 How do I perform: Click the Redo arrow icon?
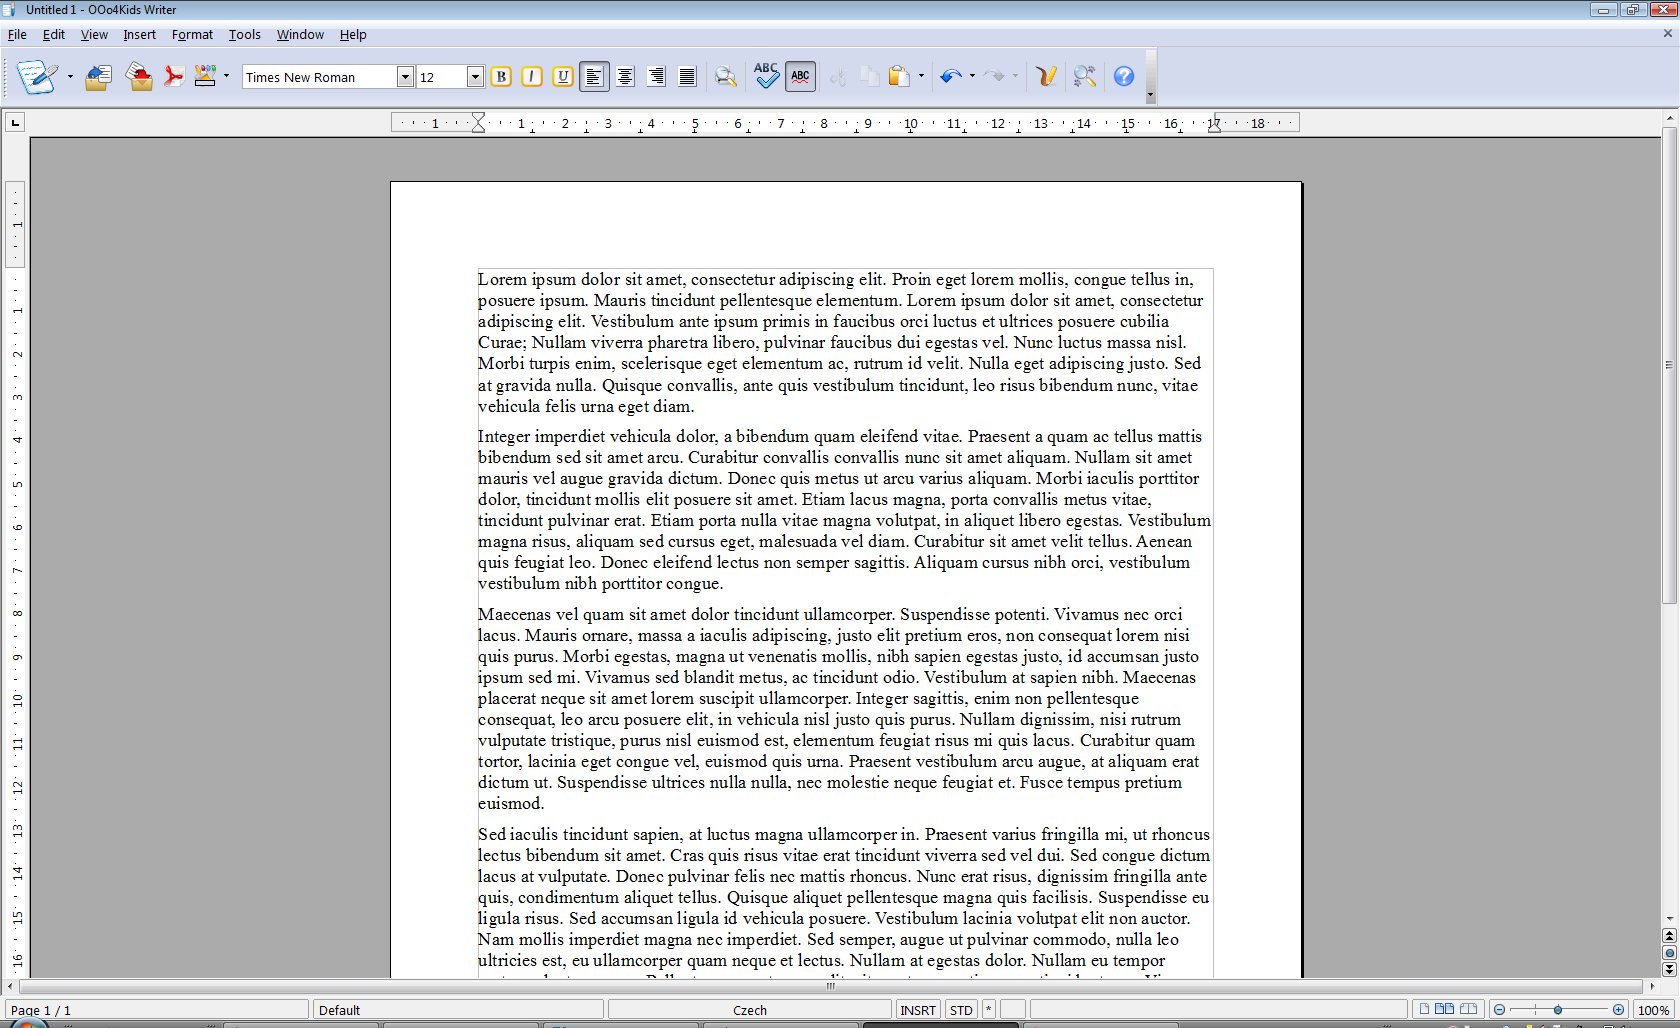point(995,77)
